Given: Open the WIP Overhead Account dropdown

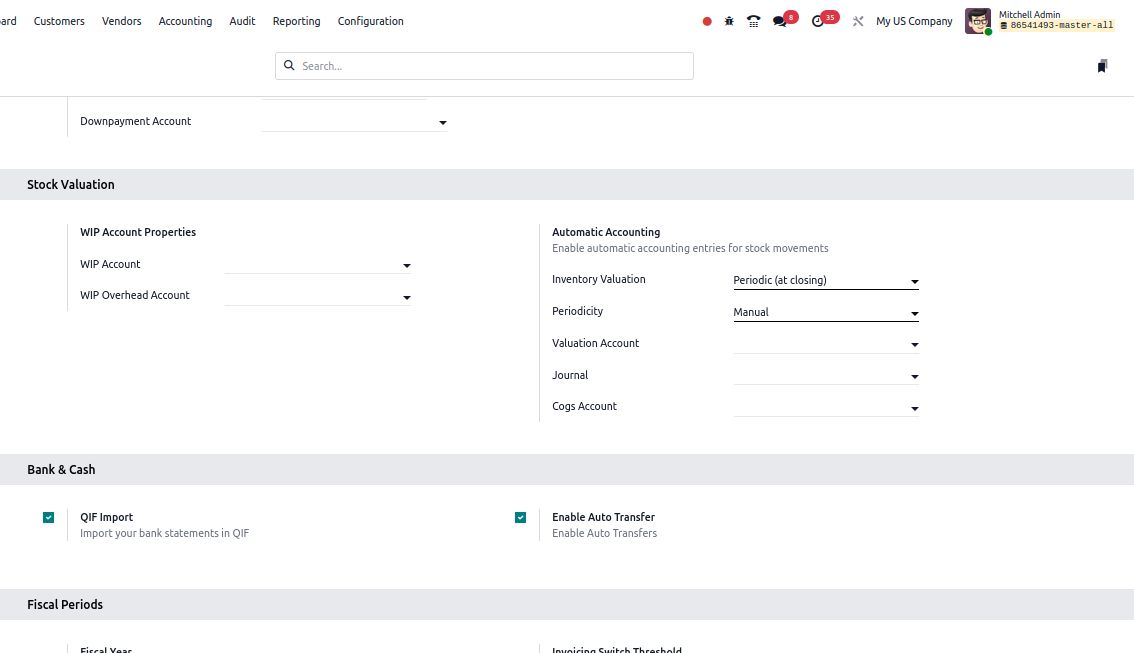Looking at the screenshot, I should coord(317,296).
